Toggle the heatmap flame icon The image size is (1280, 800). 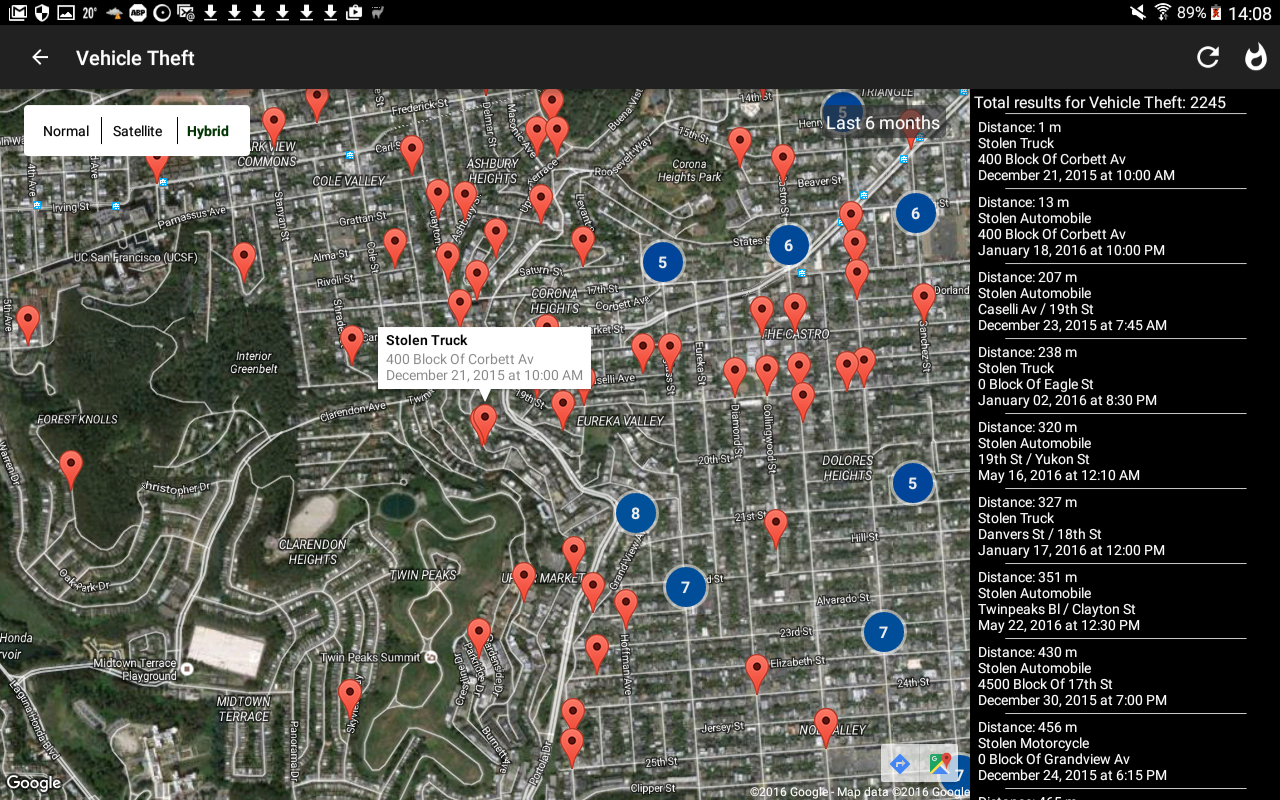click(x=1255, y=58)
